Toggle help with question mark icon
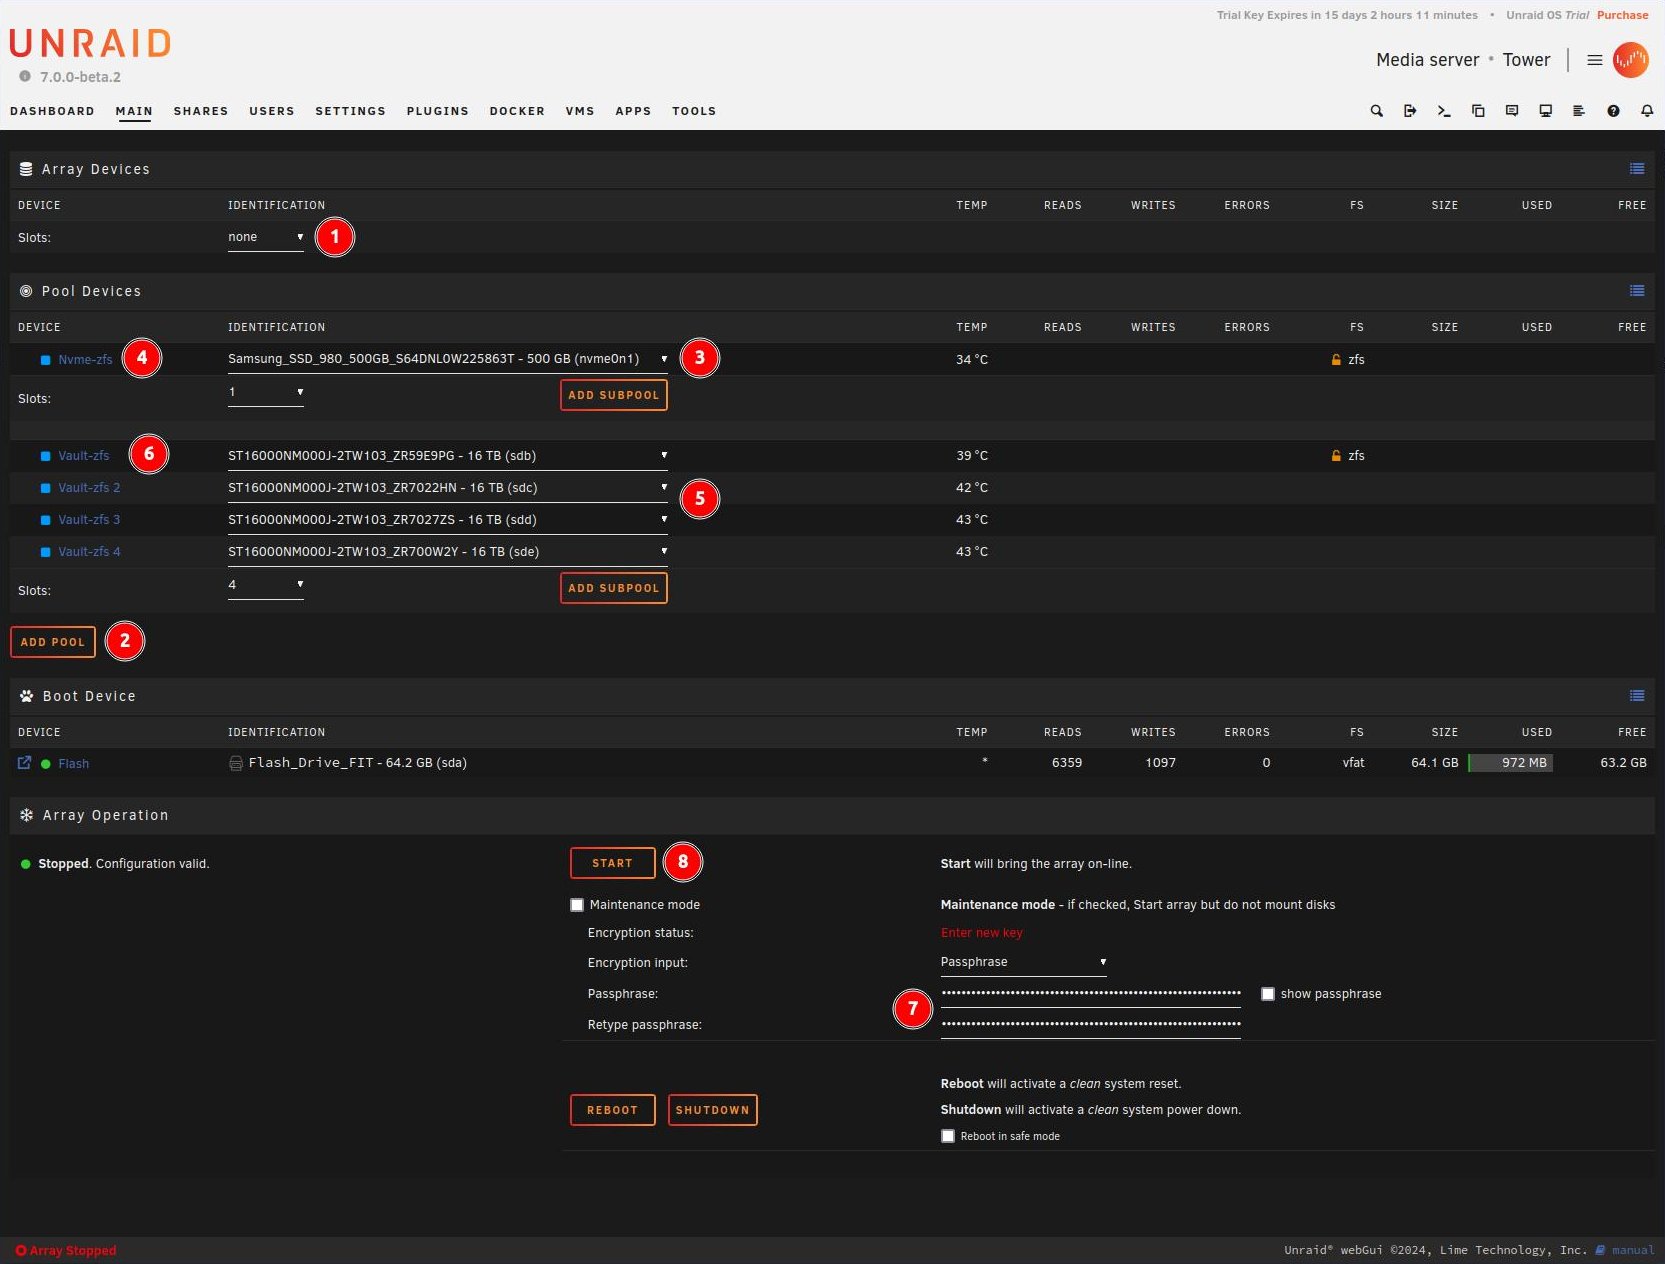The height and width of the screenshot is (1264, 1665). click(1613, 111)
